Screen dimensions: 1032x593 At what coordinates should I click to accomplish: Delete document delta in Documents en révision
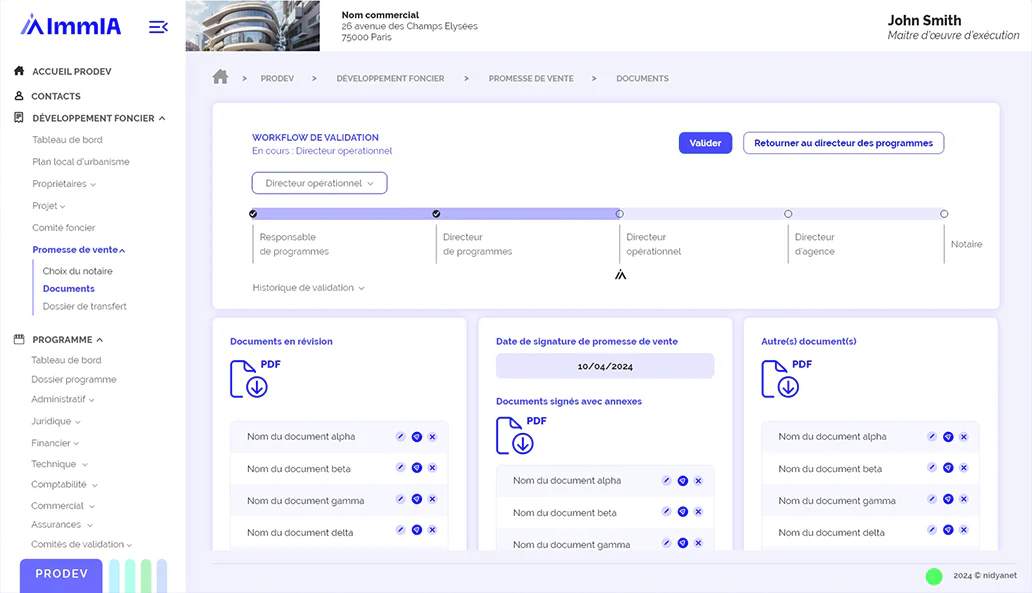coord(432,530)
